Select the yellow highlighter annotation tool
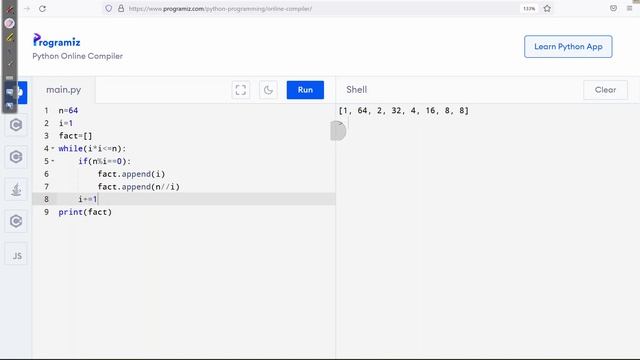The image size is (640, 360). pos(9,38)
